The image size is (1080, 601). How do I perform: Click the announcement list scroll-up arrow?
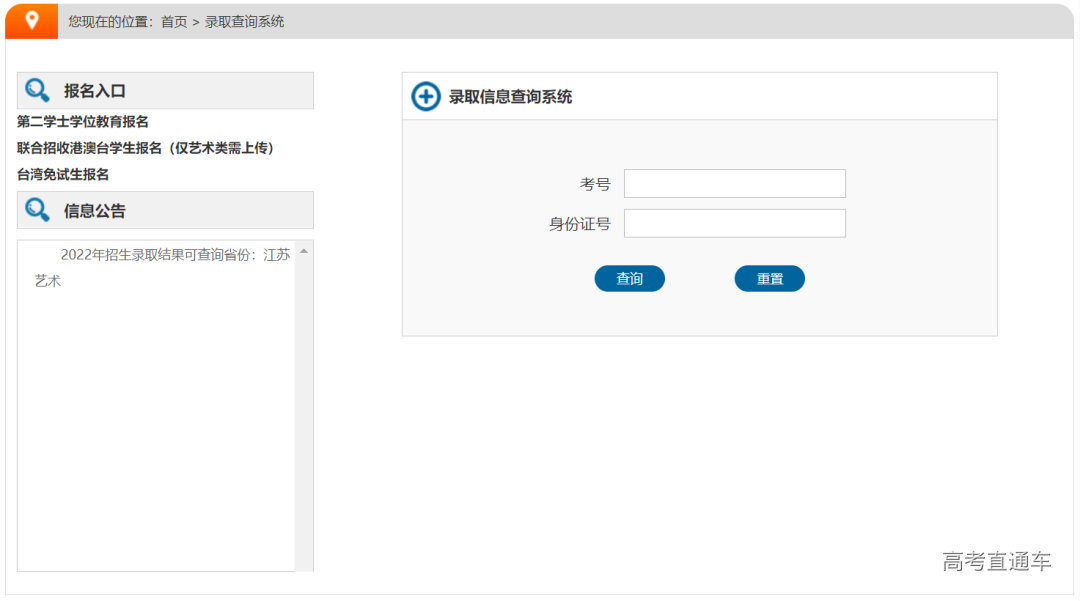coord(304,251)
